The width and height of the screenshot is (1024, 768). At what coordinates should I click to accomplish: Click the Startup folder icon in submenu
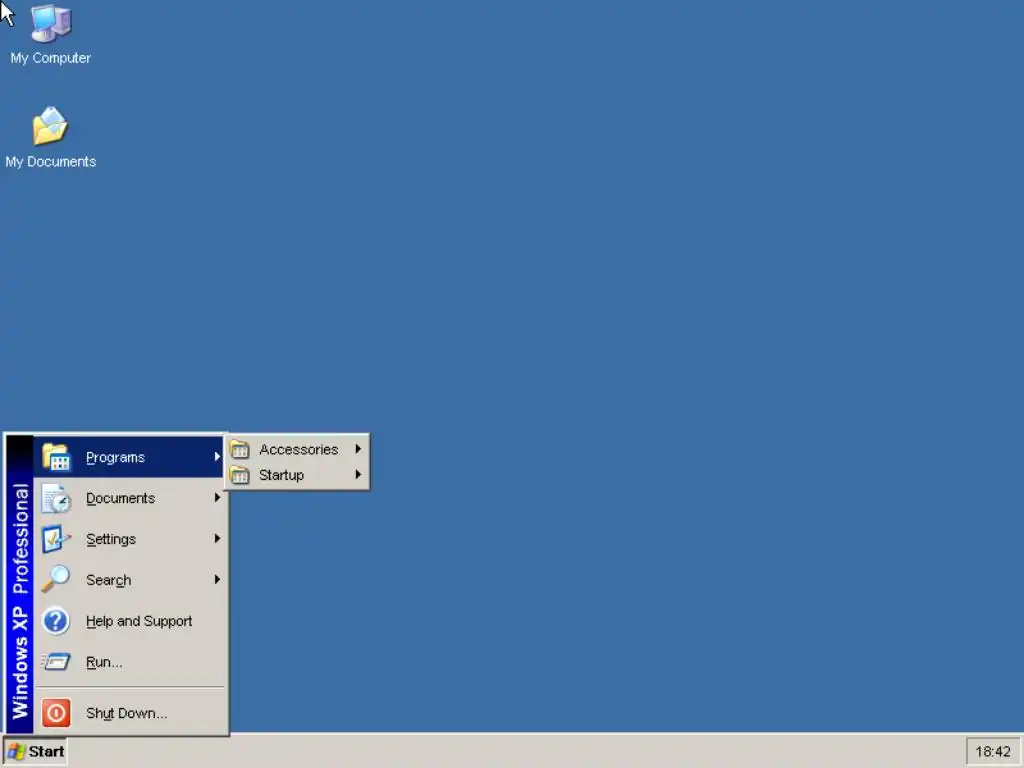pyautogui.click(x=240, y=475)
